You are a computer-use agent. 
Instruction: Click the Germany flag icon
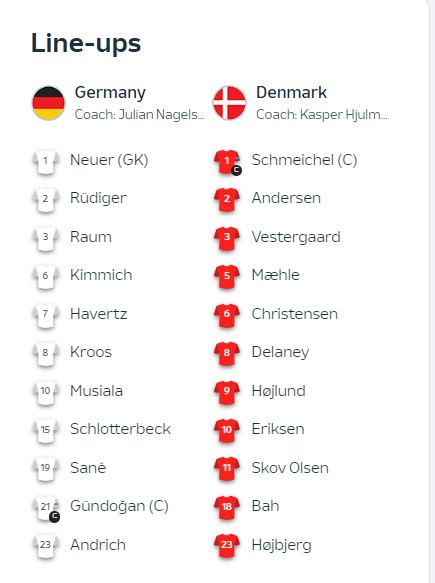[48, 103]
